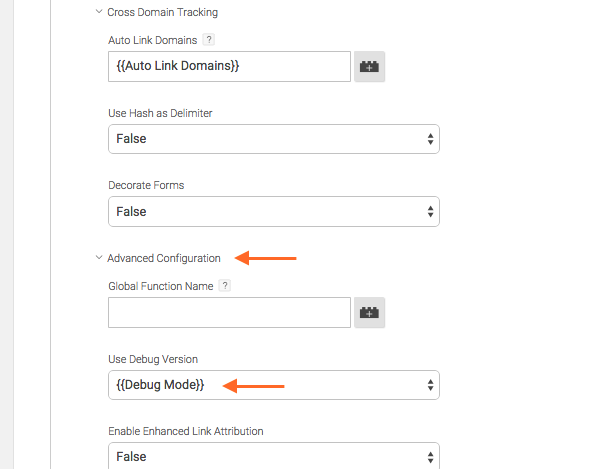Open help icon next to Global Function Name
The width and height of the screenshot is (595, 469).
[225, 285]
